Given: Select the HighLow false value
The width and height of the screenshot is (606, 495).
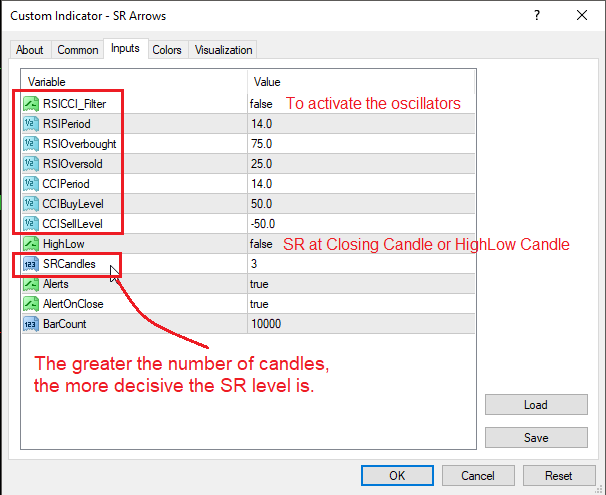Looking at the screenshot, I should click(261, 244).
